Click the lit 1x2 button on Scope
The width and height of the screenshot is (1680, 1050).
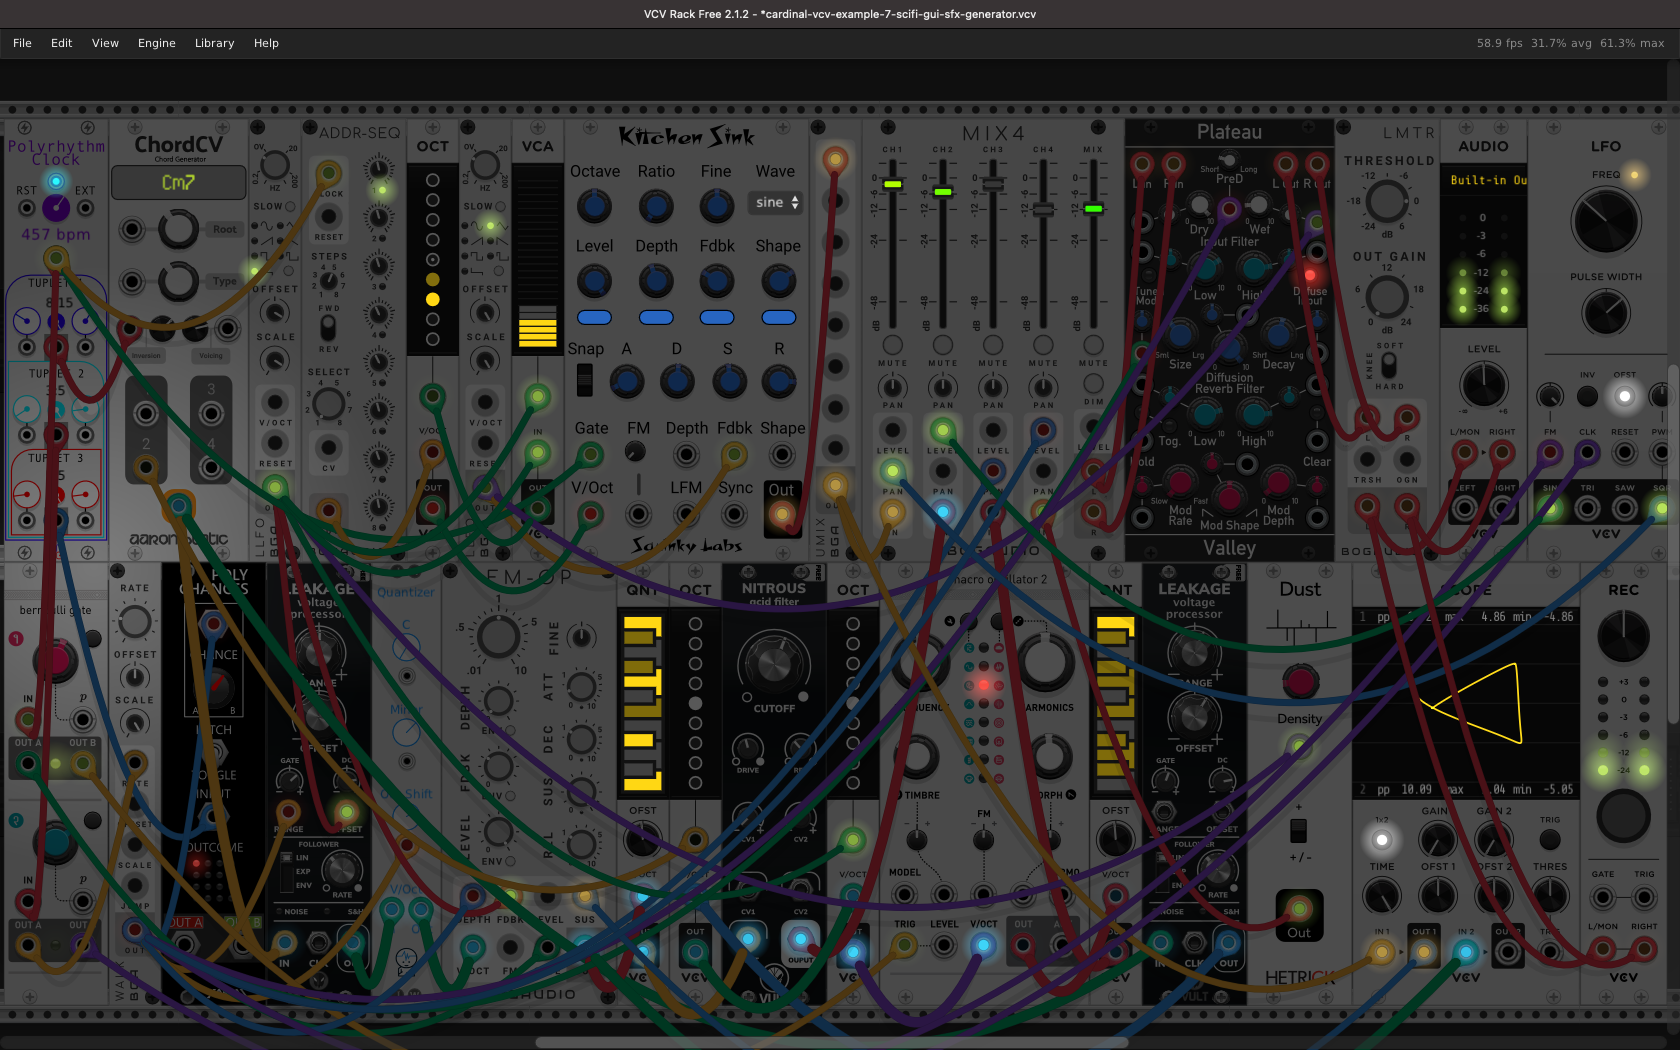point(1382,840)
